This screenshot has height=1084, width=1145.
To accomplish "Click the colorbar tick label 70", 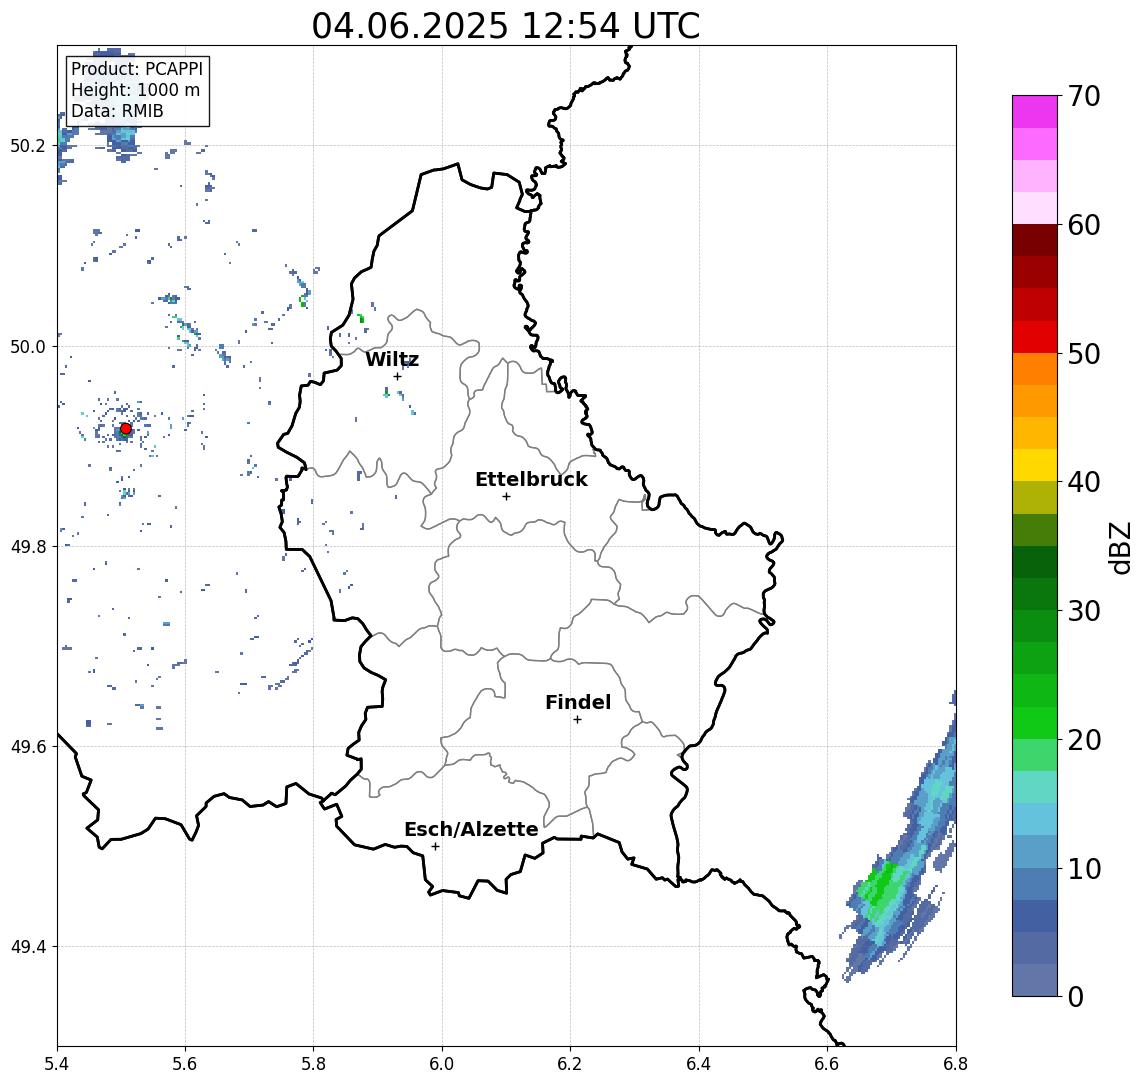I will coord(1084,96).
